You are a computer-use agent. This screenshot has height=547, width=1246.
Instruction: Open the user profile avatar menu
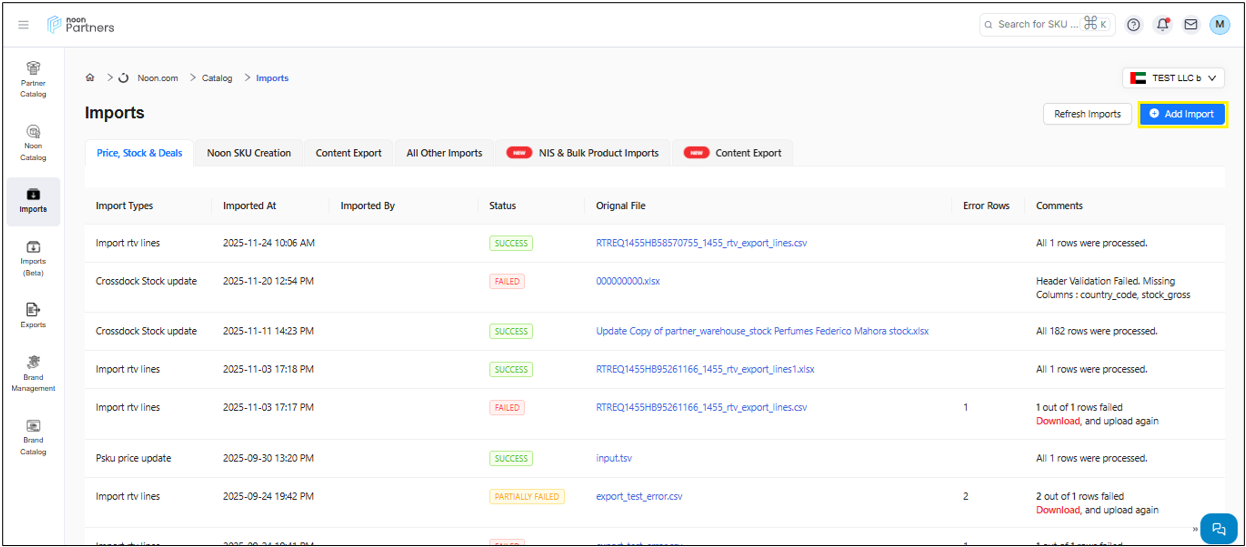coord(1219,25)
